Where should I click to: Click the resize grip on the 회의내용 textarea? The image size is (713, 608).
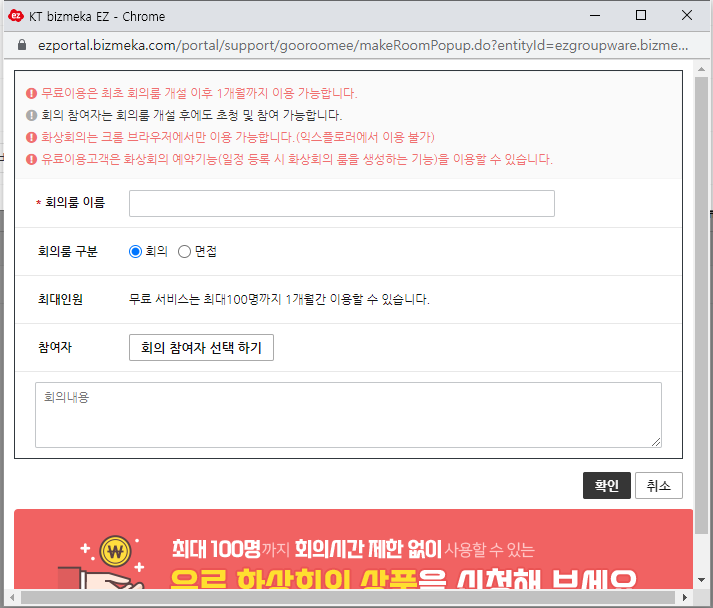pos(656,441)
